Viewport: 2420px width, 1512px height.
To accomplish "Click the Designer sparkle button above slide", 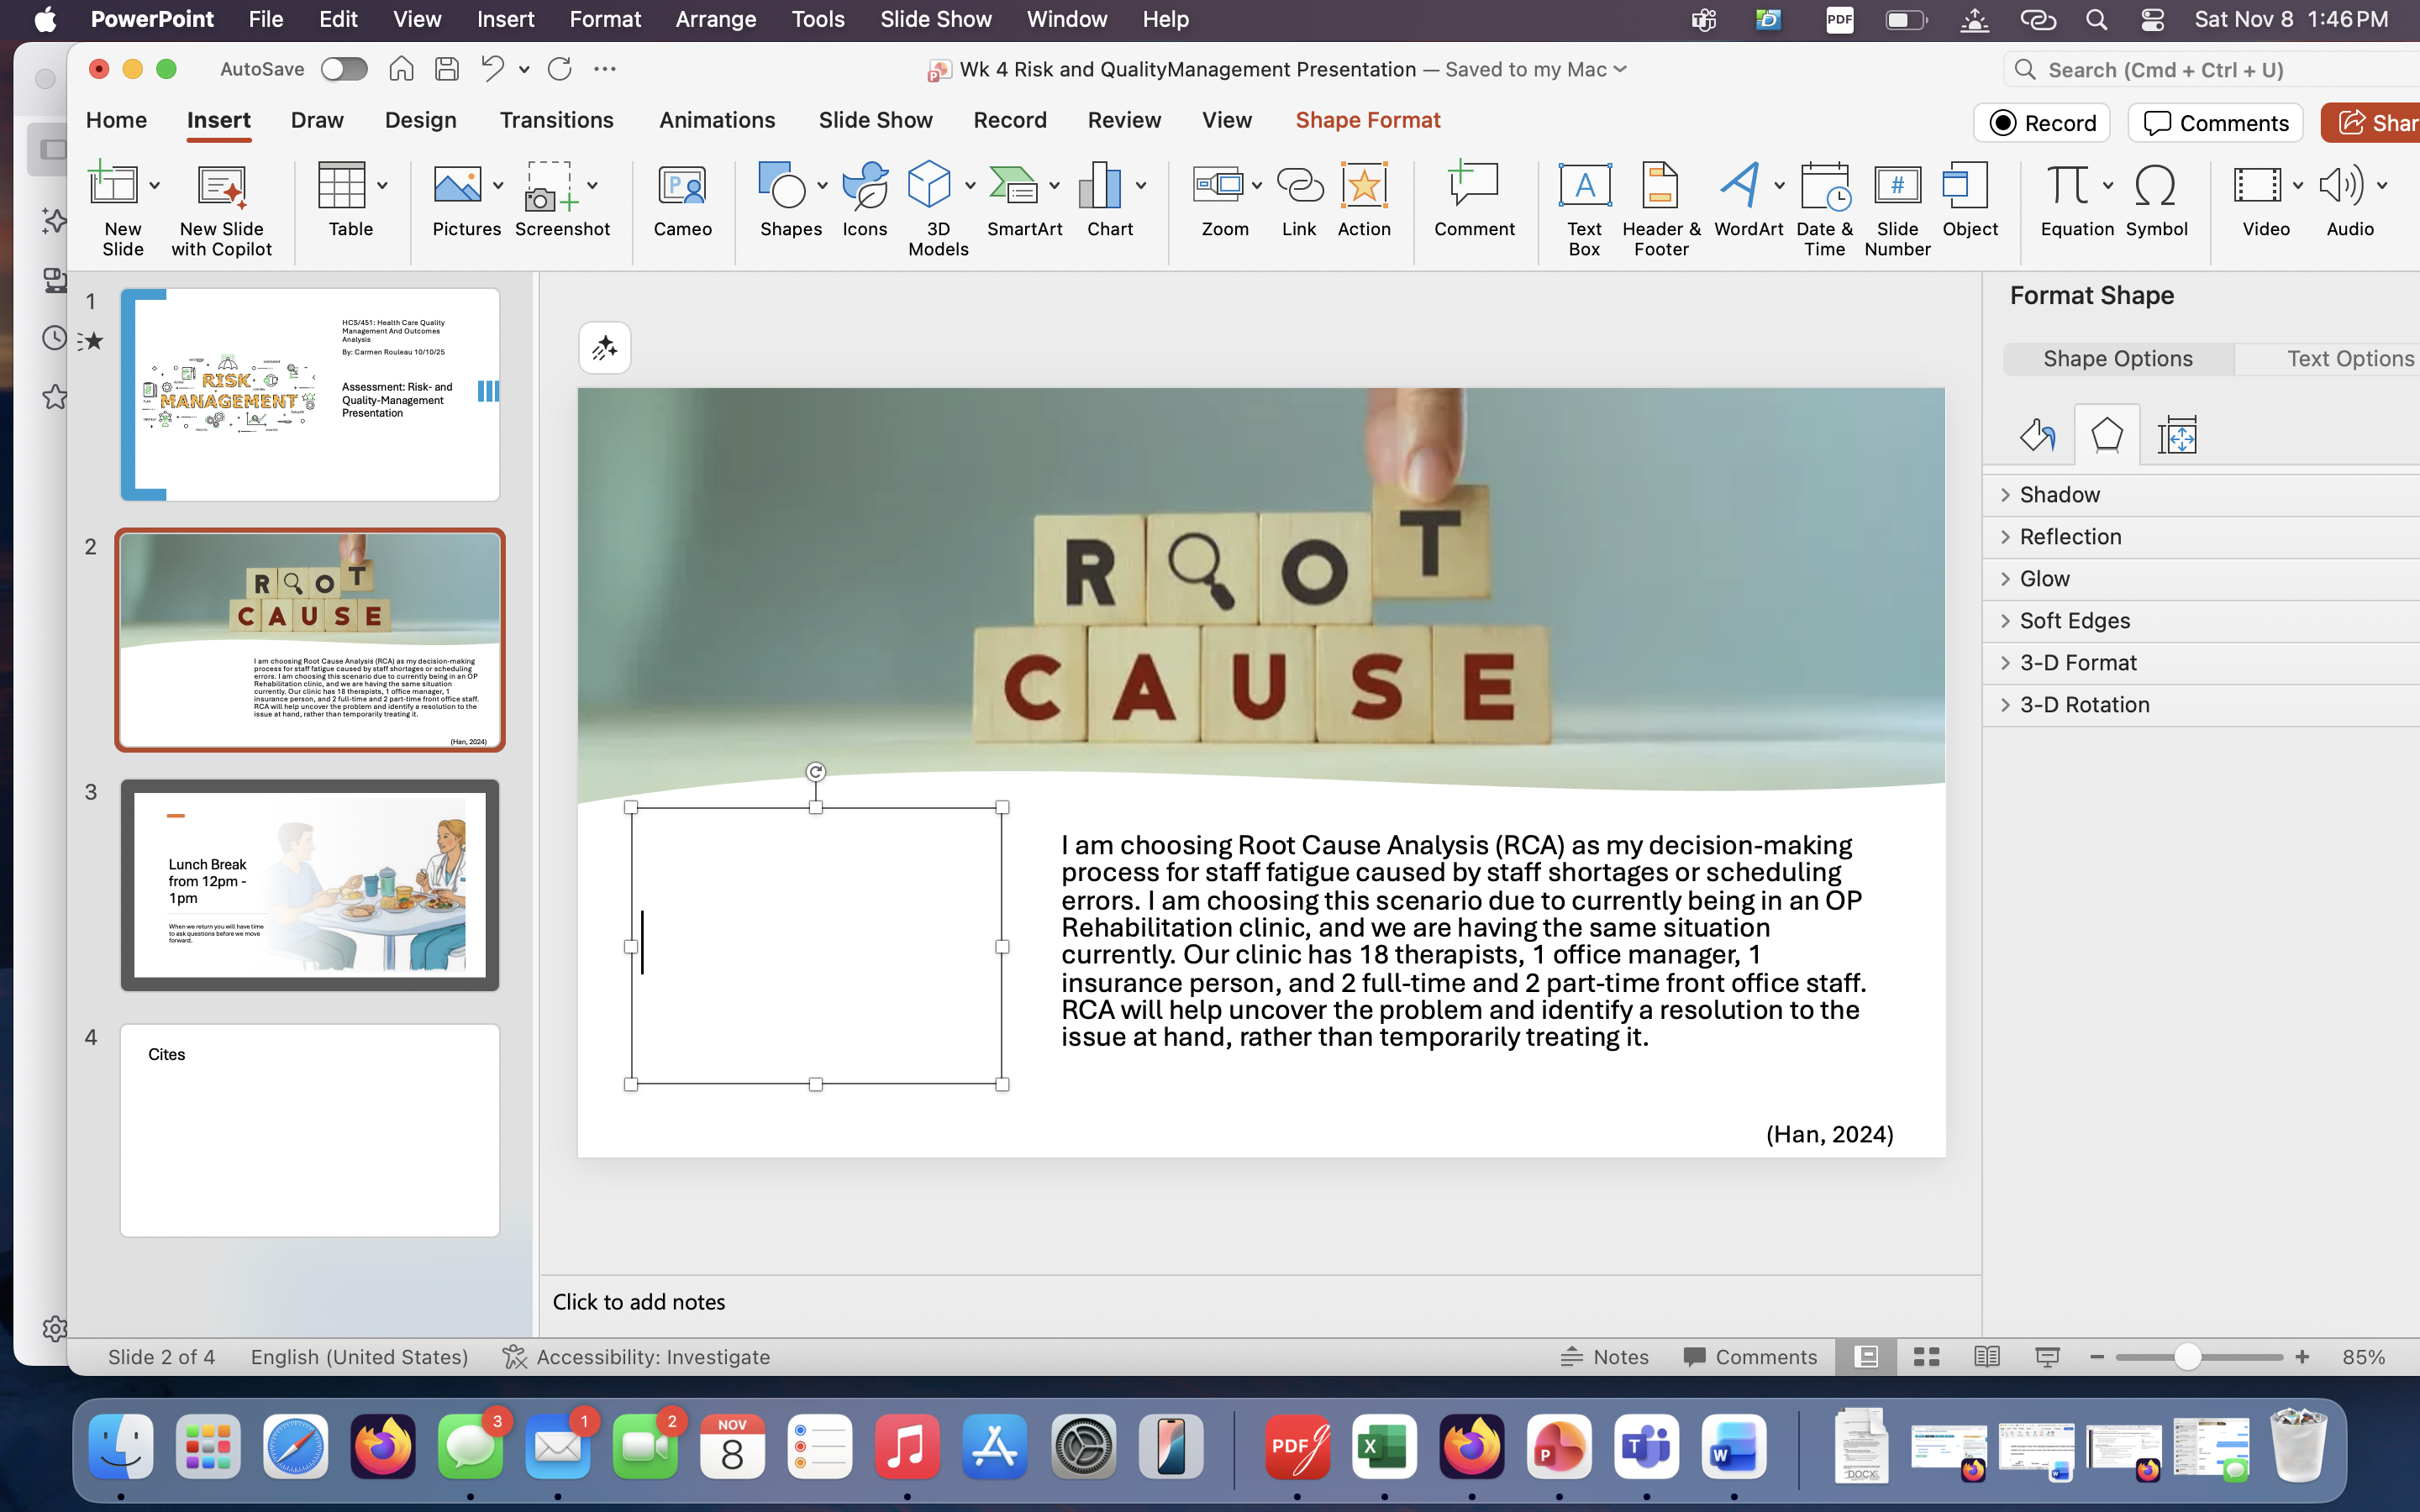I will pyautogui.click(x=604, y=348).
